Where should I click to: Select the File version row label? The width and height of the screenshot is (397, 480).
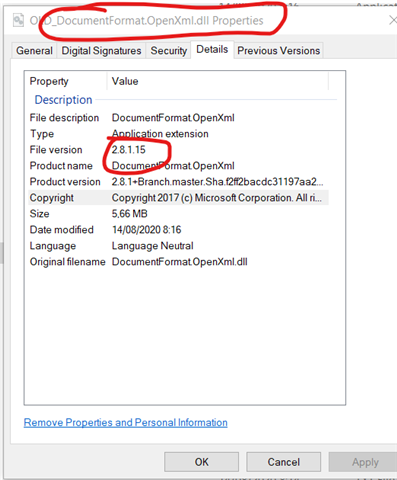[56, 150]
